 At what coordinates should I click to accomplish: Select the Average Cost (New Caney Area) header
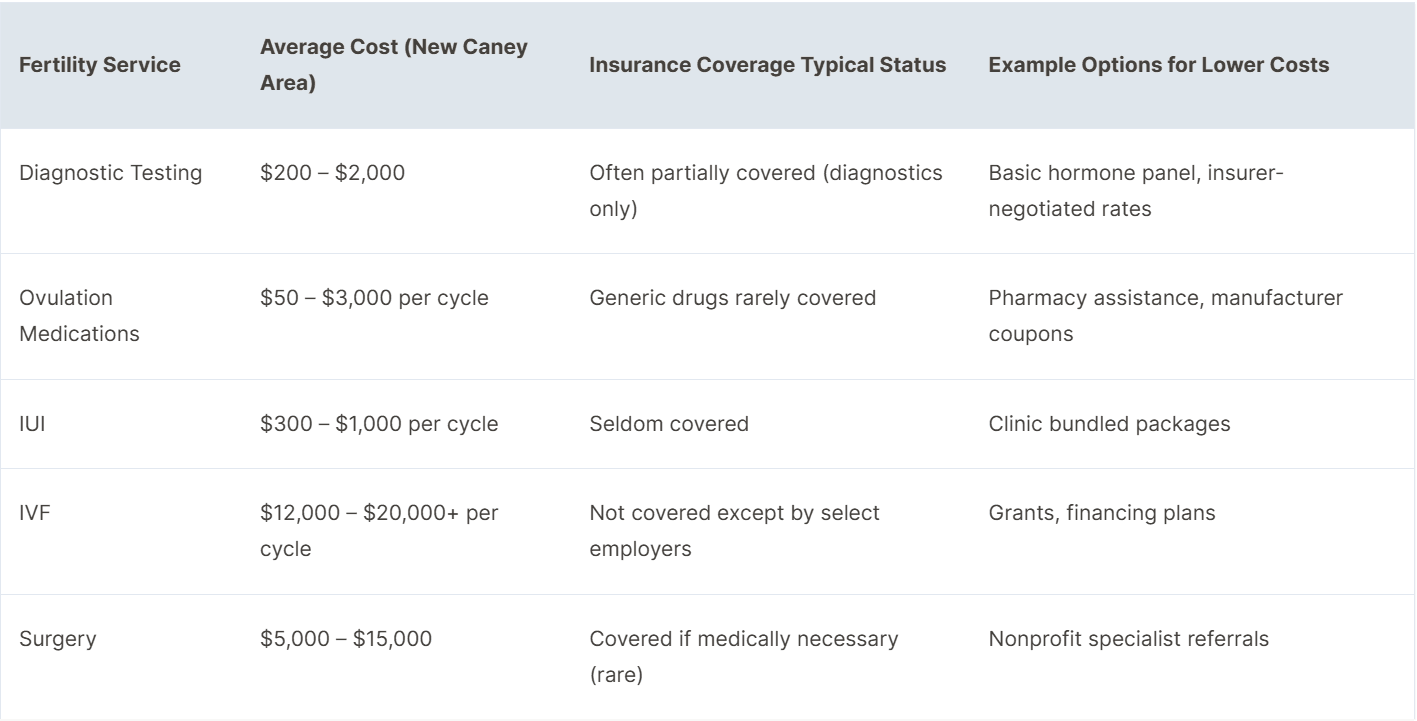394,65
